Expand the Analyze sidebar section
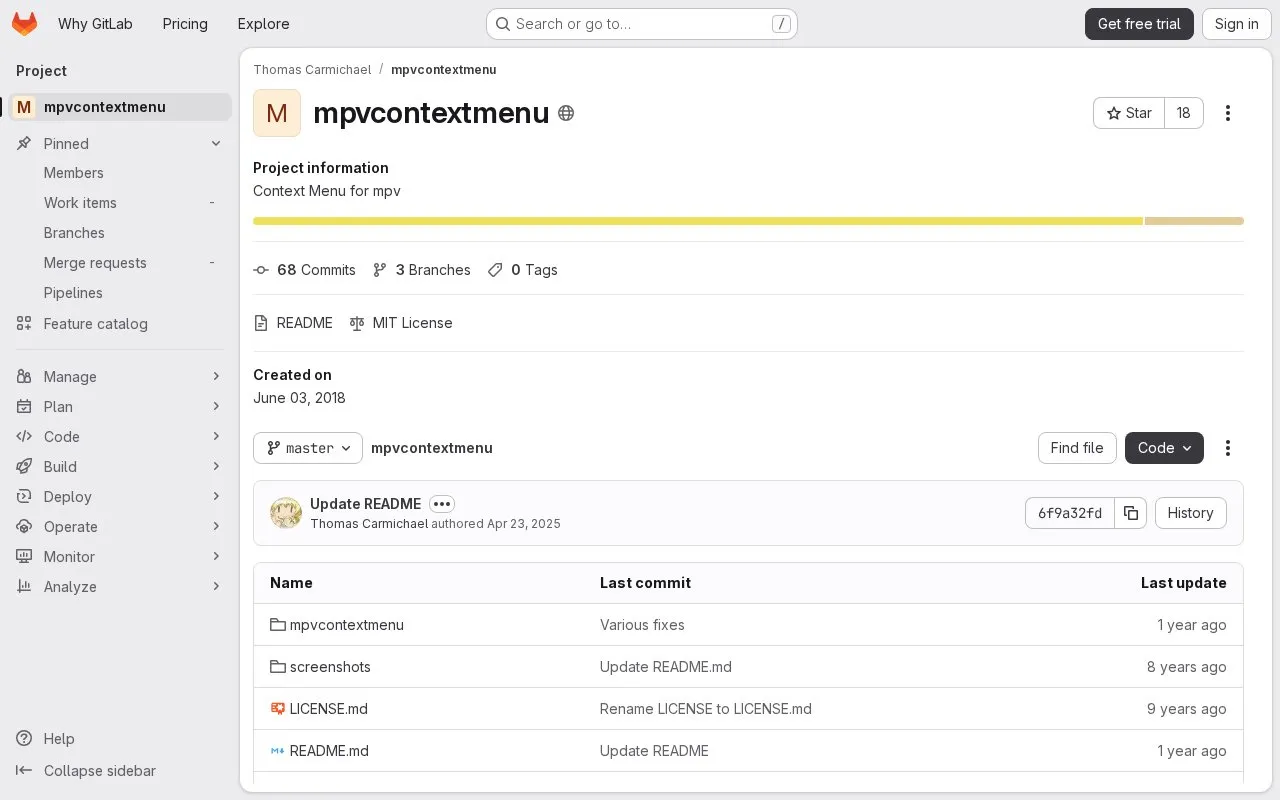 pos(120,587)
